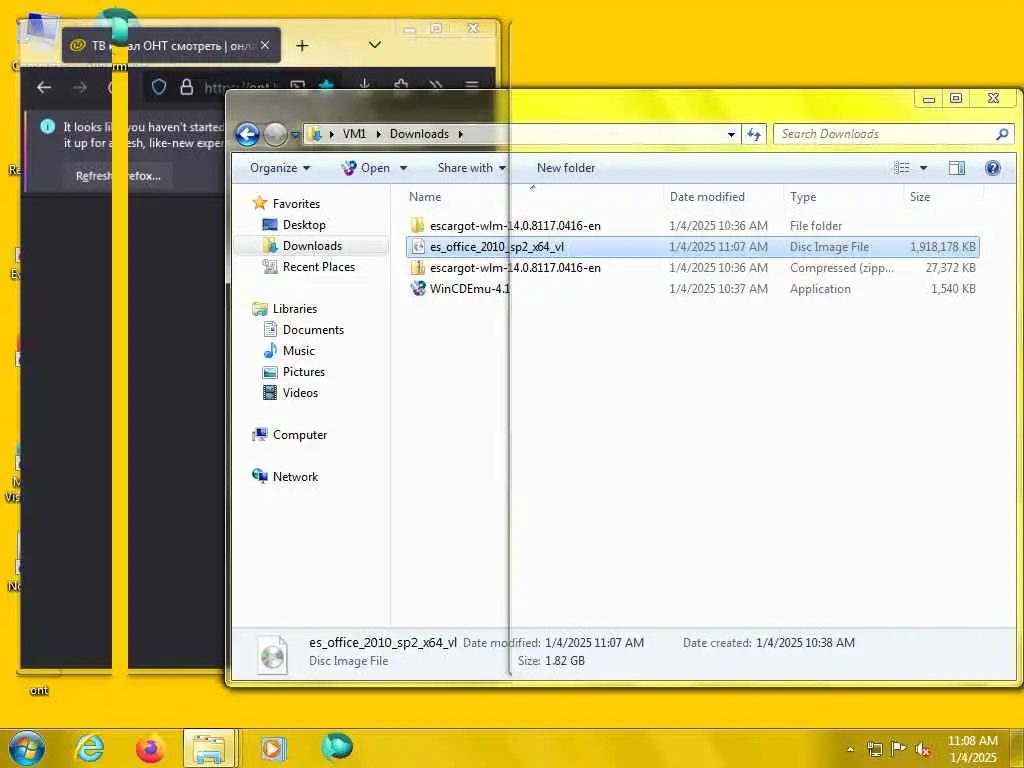
Task: Click the refresh icon beside the address bar
Action: click(x=754, y=134)
